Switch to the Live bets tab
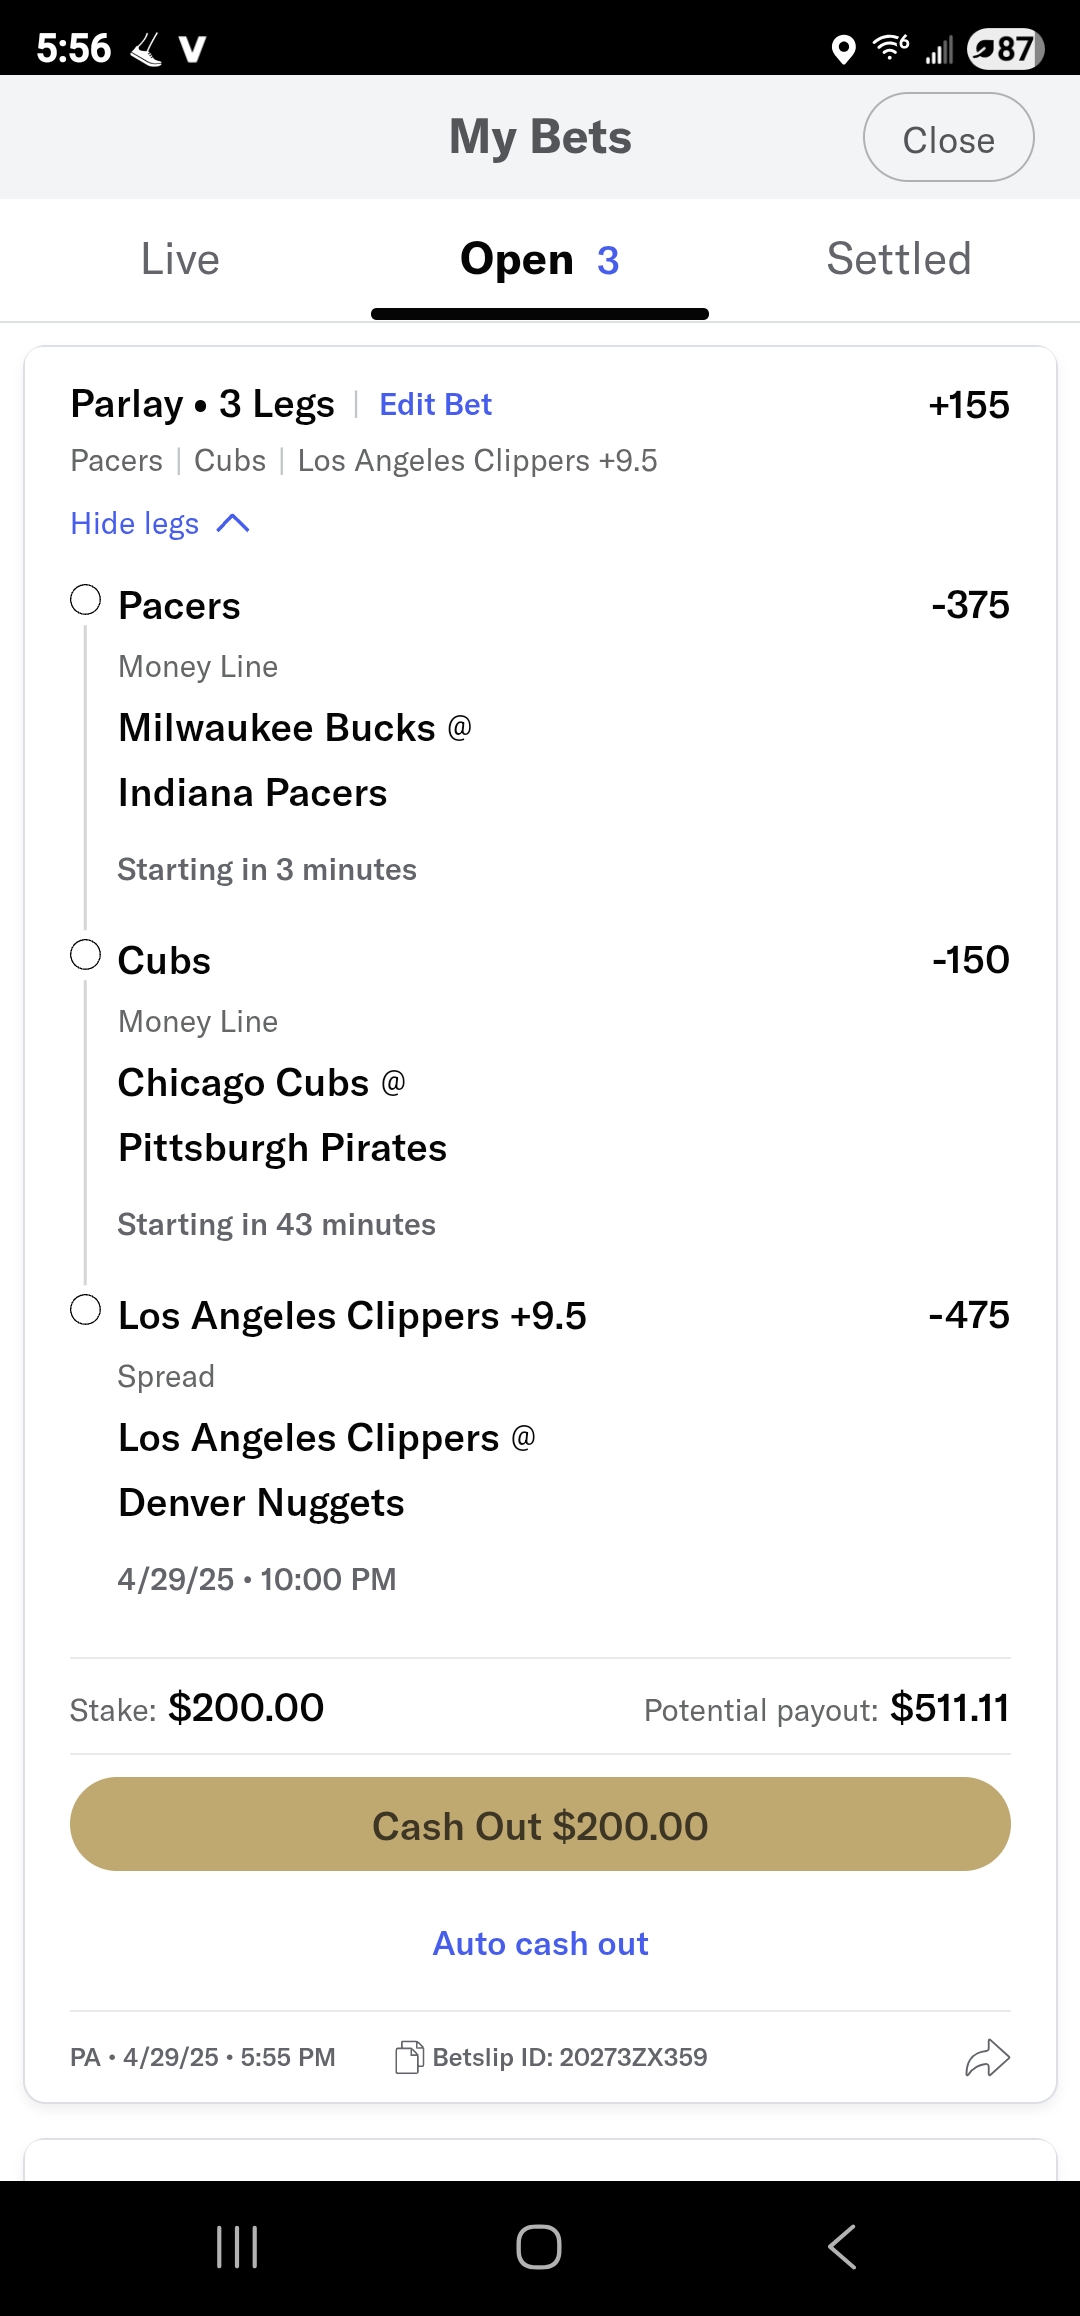The height and width of the screenshot is (2316, 1080). (180, 259)
